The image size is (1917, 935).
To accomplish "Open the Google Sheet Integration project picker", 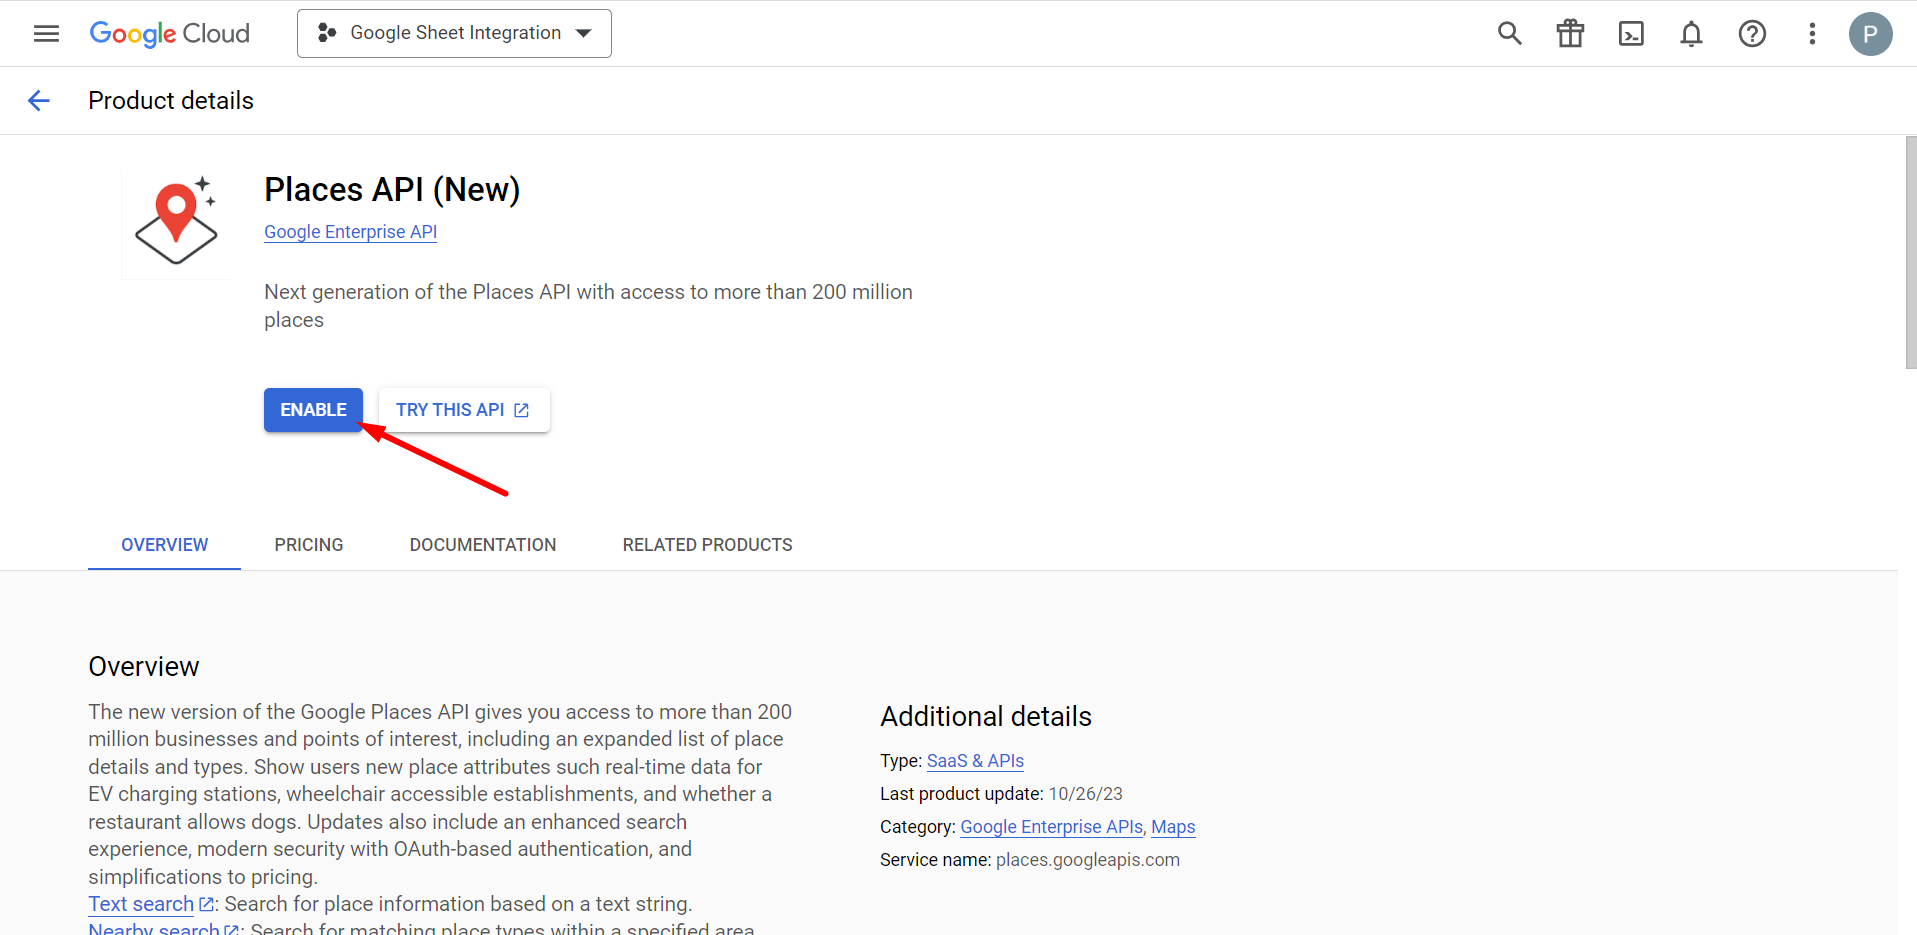I will 454,34.
